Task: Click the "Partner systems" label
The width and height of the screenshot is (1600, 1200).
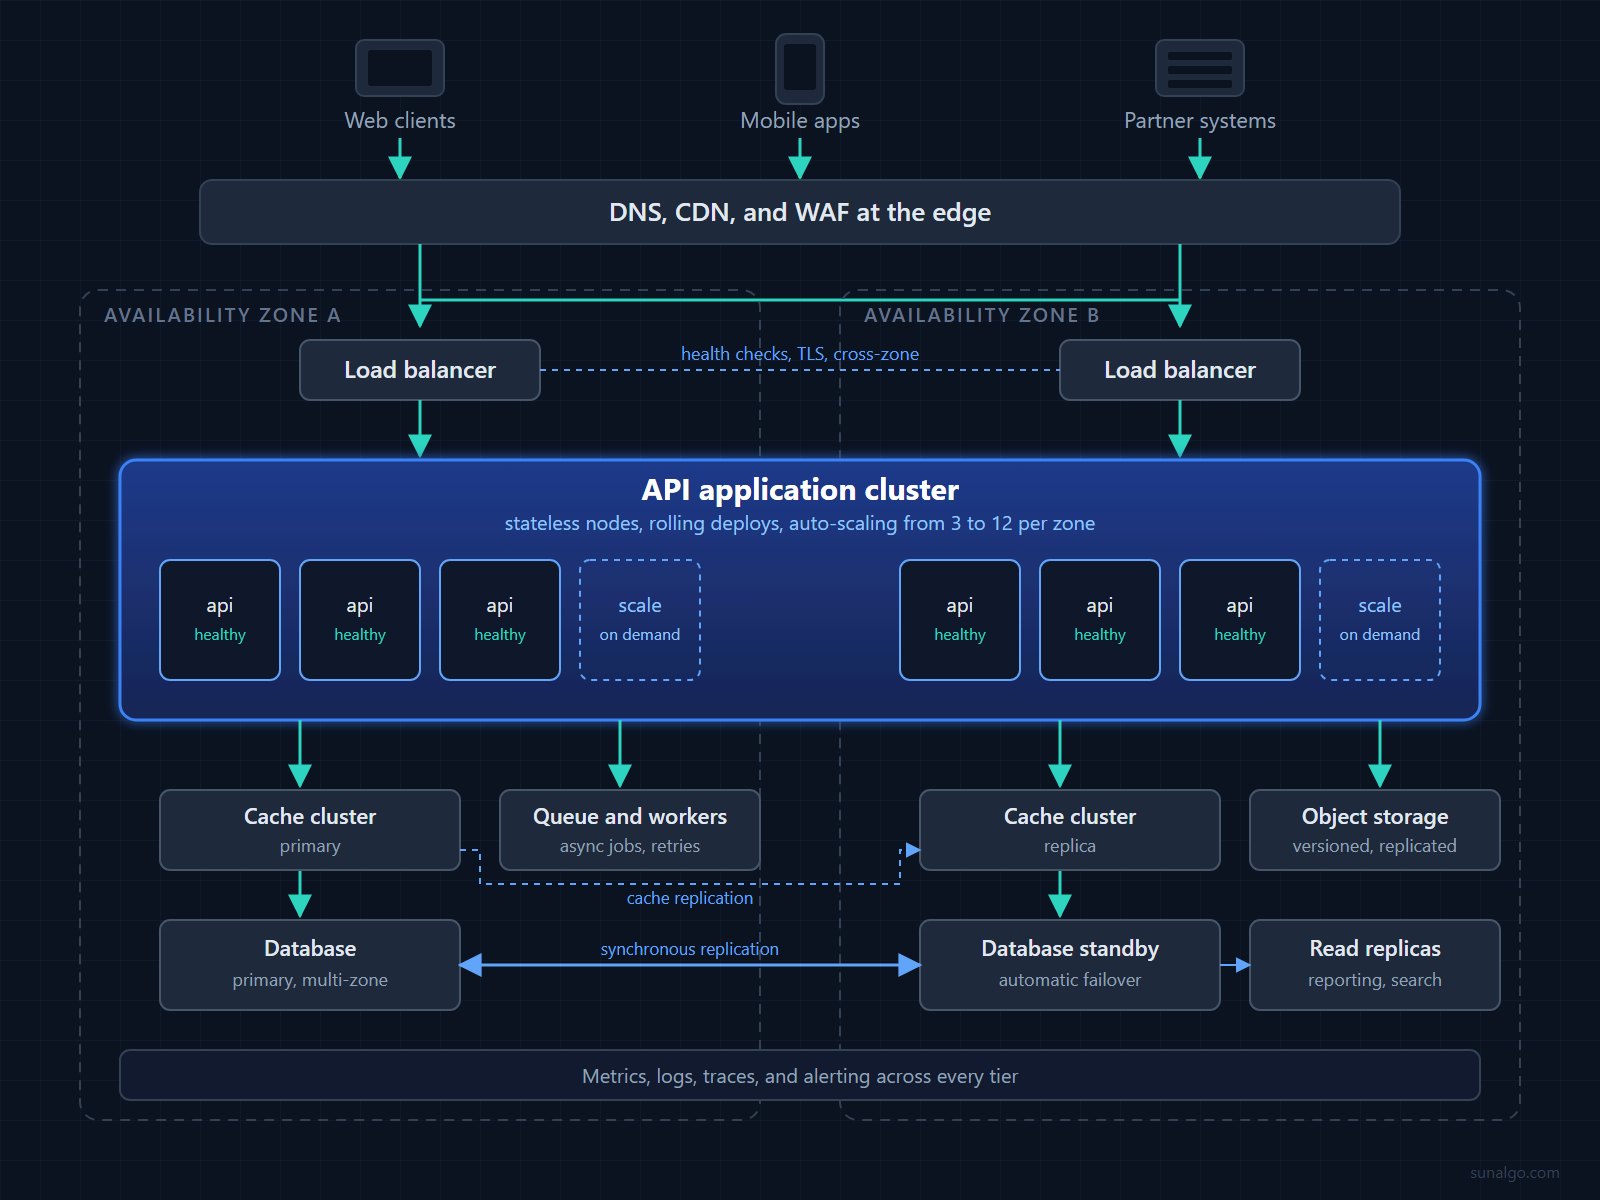Action: pos(1200,121)
